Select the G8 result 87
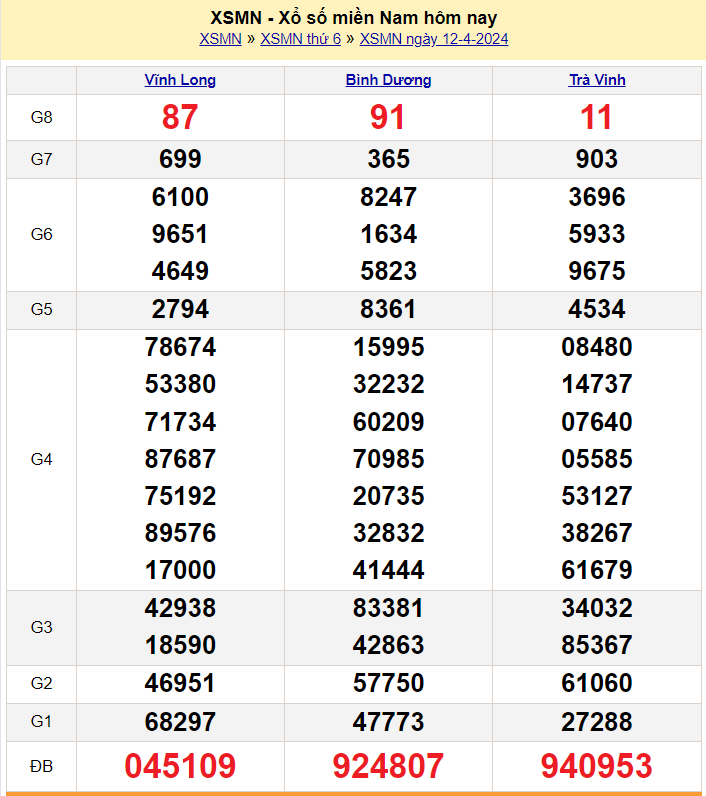The image size is (706, 796). pyautogui.click(x=180, y=118)
